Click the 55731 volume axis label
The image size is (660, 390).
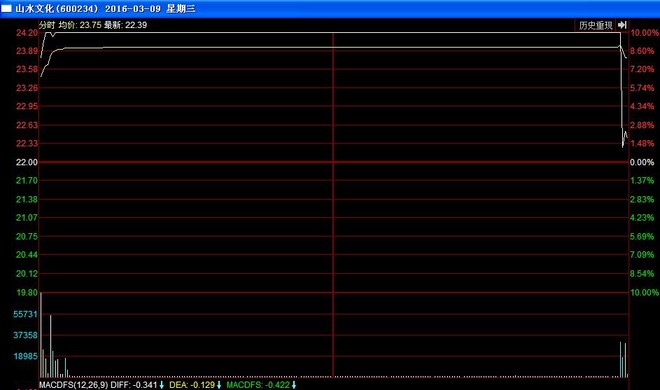click(x=25, y=314)
